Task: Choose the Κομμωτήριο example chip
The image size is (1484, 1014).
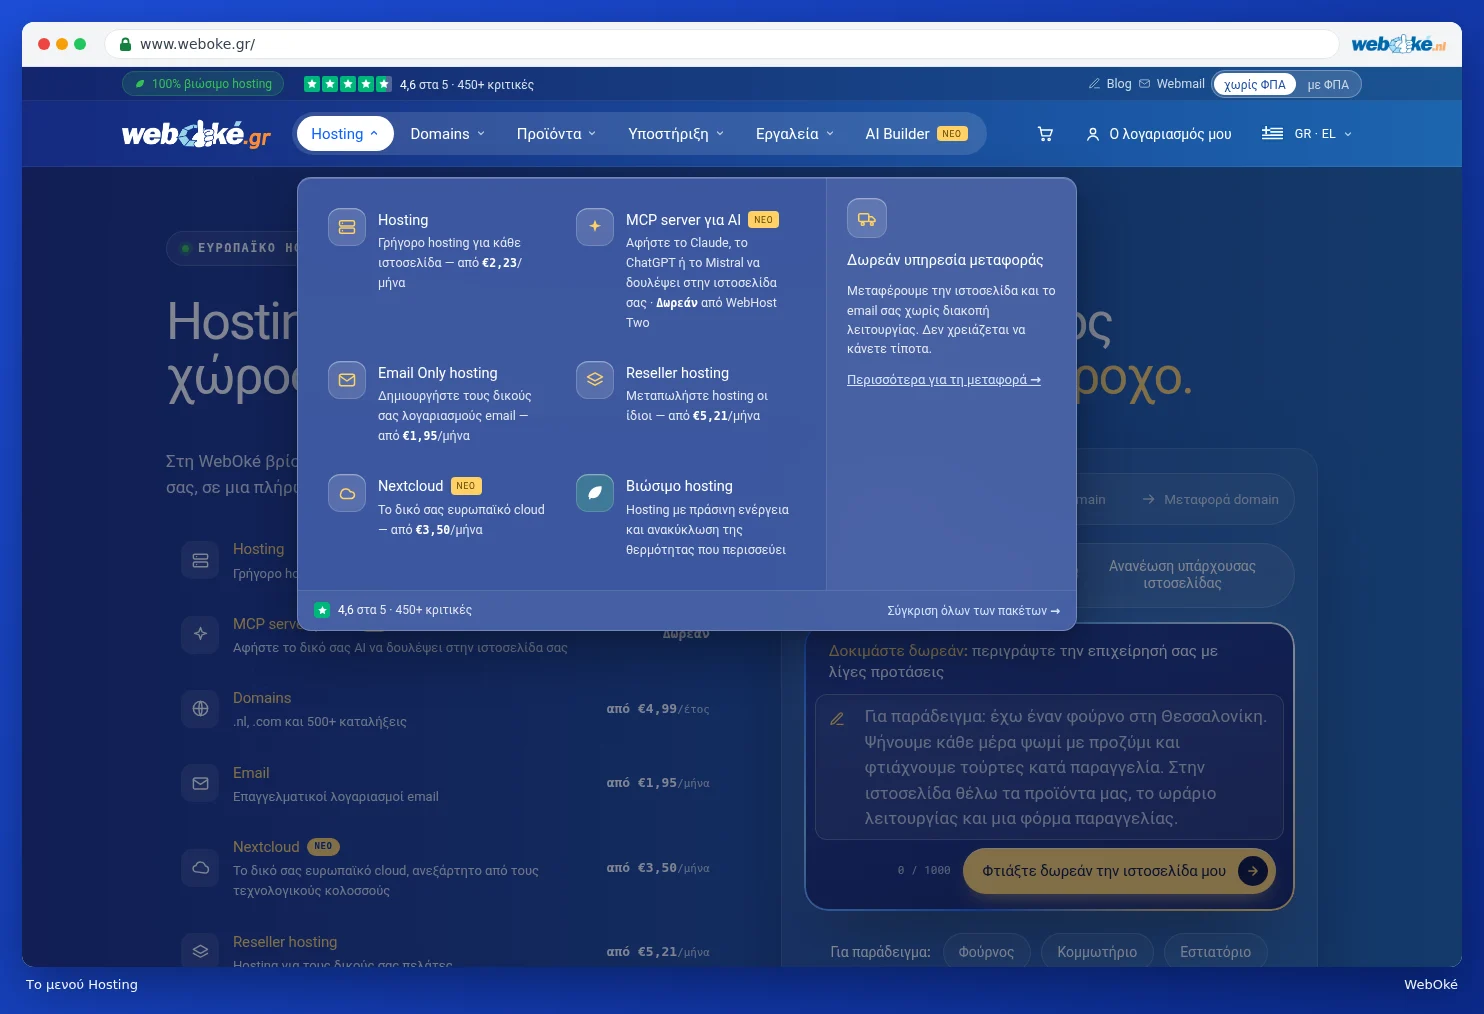Action: 1097,952
